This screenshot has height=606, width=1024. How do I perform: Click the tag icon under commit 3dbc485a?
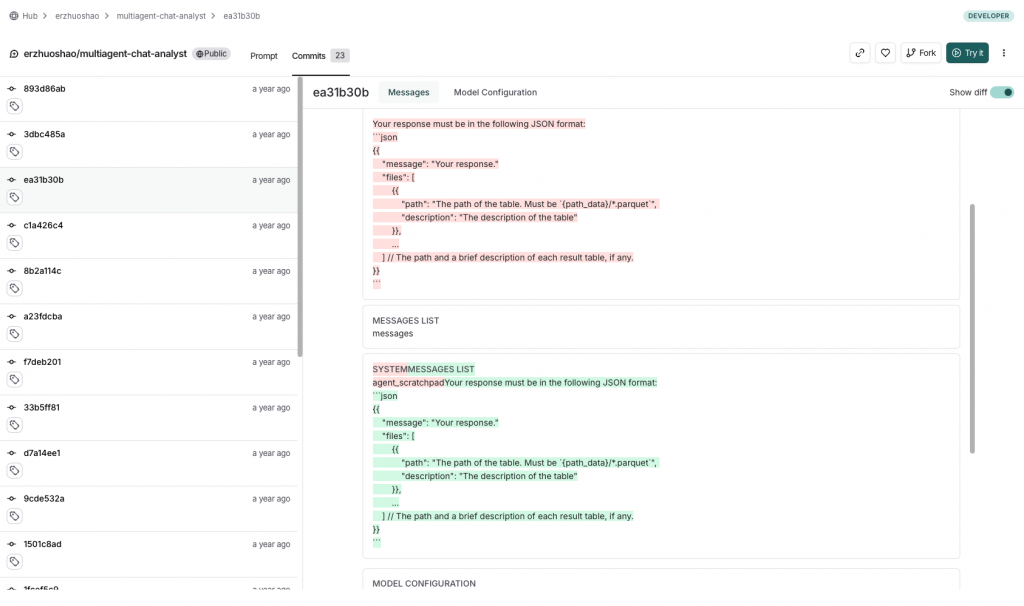(x=14, y=152)
